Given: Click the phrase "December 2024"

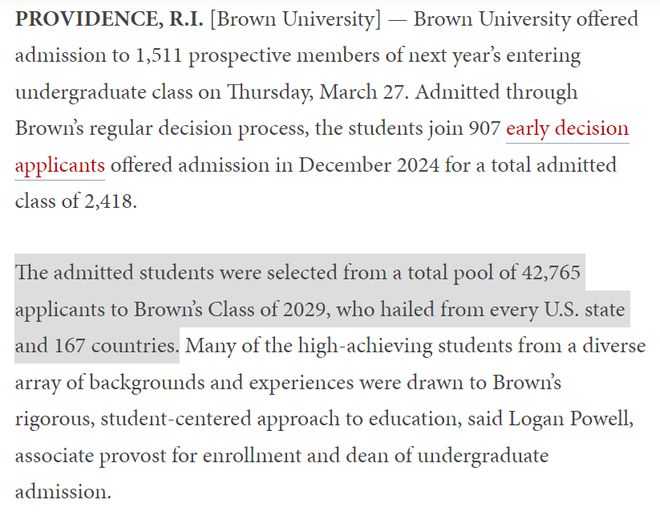Looking at the screenshot, I should point(369,165).
